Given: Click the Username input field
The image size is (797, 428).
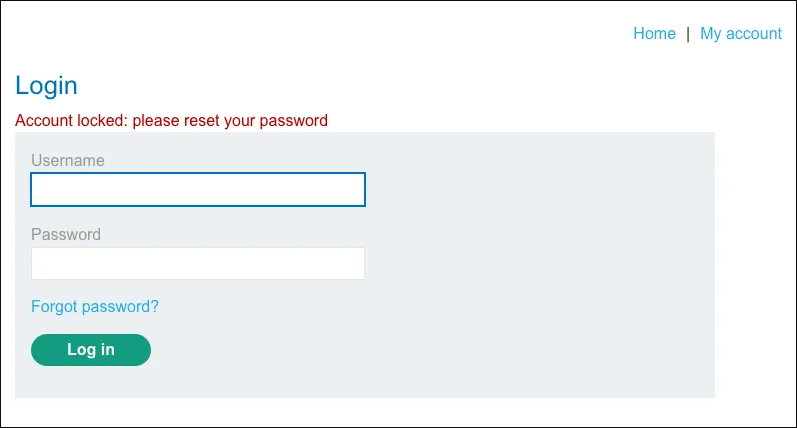Looking at the screenshot, I should point(198,189).
